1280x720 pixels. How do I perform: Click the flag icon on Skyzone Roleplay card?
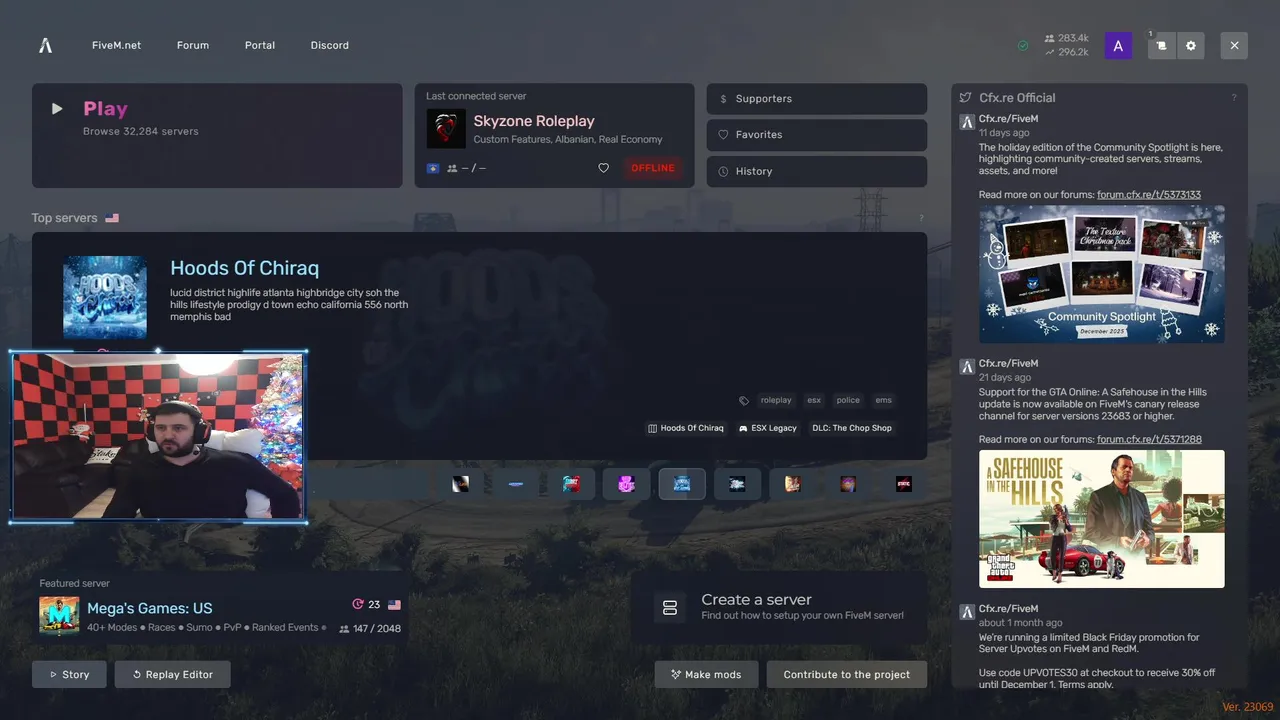433,168
